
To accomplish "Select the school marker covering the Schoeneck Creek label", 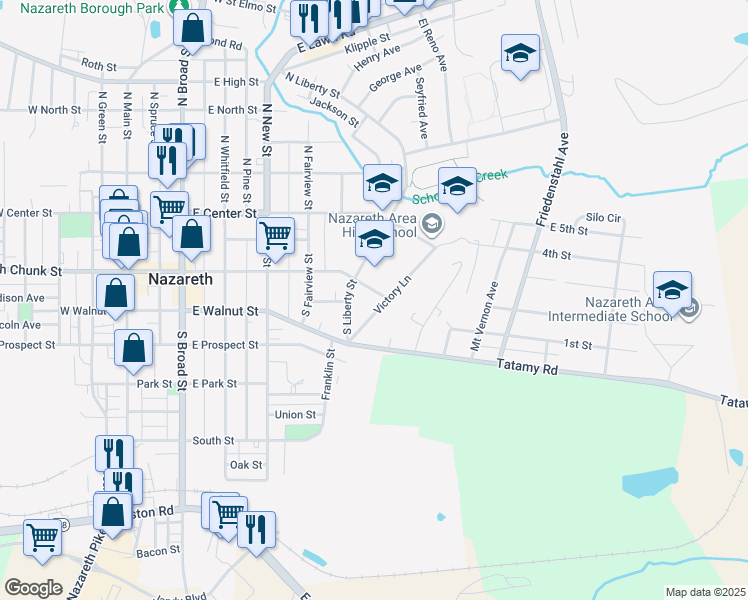I will point(457,188).
